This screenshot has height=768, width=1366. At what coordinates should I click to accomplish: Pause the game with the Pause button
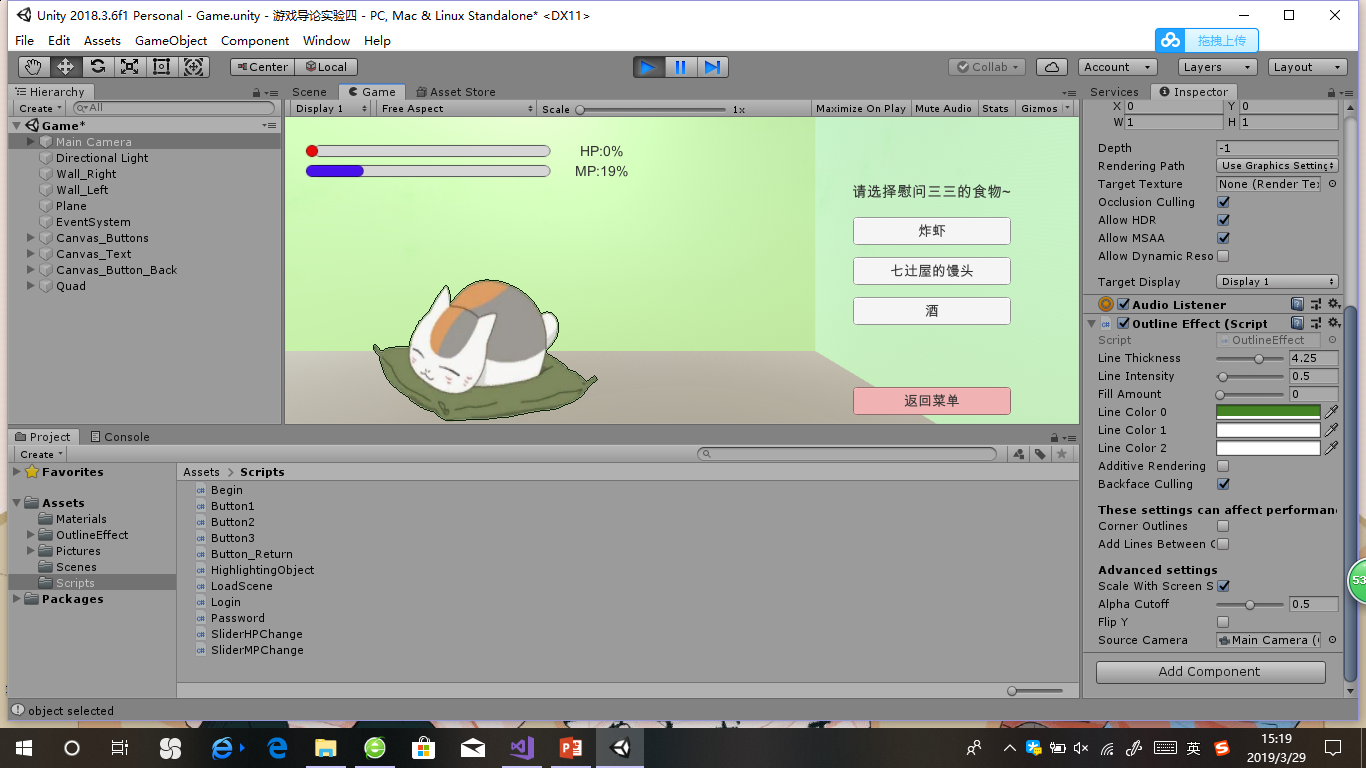point(680,67)
